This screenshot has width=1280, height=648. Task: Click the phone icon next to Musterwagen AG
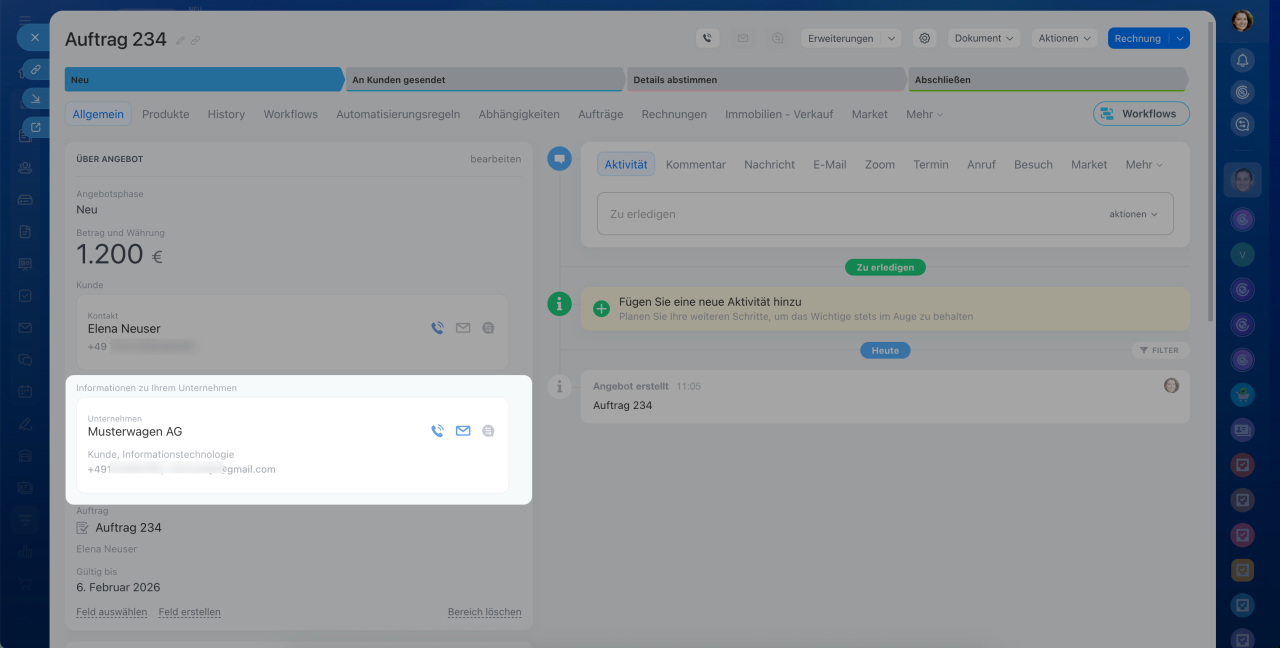pyautogui.click(x=437, y=431)
